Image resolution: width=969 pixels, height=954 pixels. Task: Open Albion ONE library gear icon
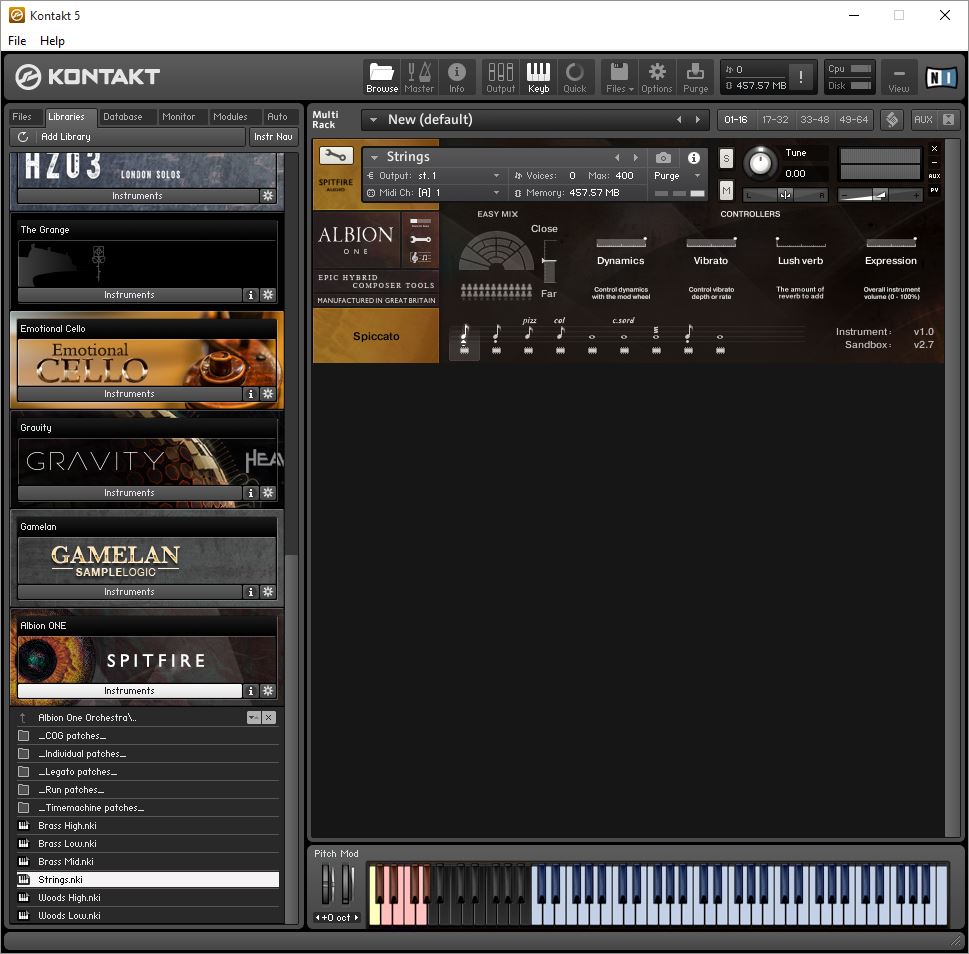point(268,690)
